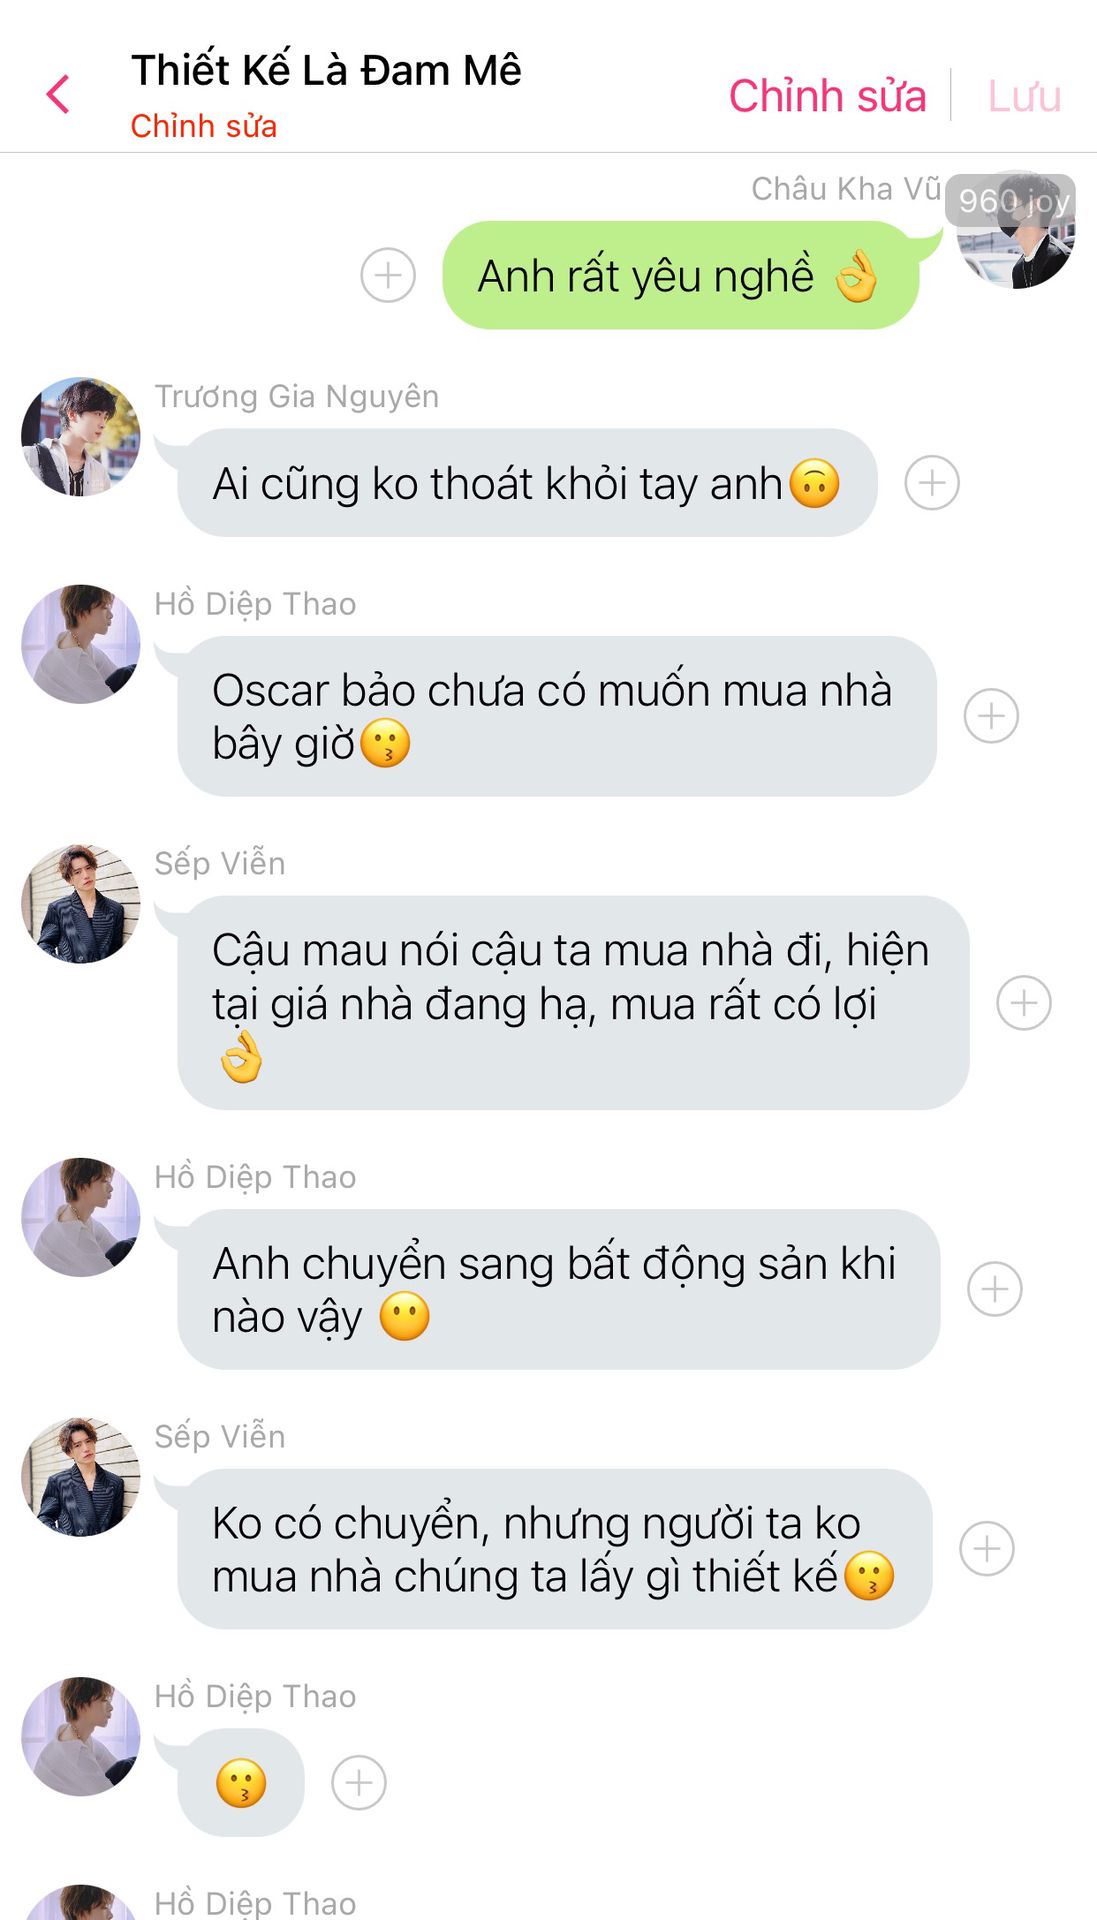
Task: Tap the pink back arrow
Action: (58, 95)
